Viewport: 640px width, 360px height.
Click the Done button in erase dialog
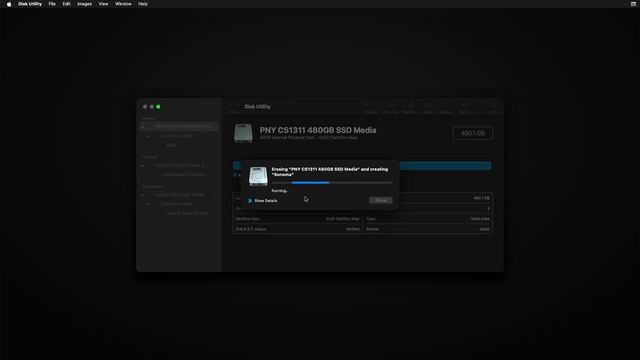tap(381, 200)
